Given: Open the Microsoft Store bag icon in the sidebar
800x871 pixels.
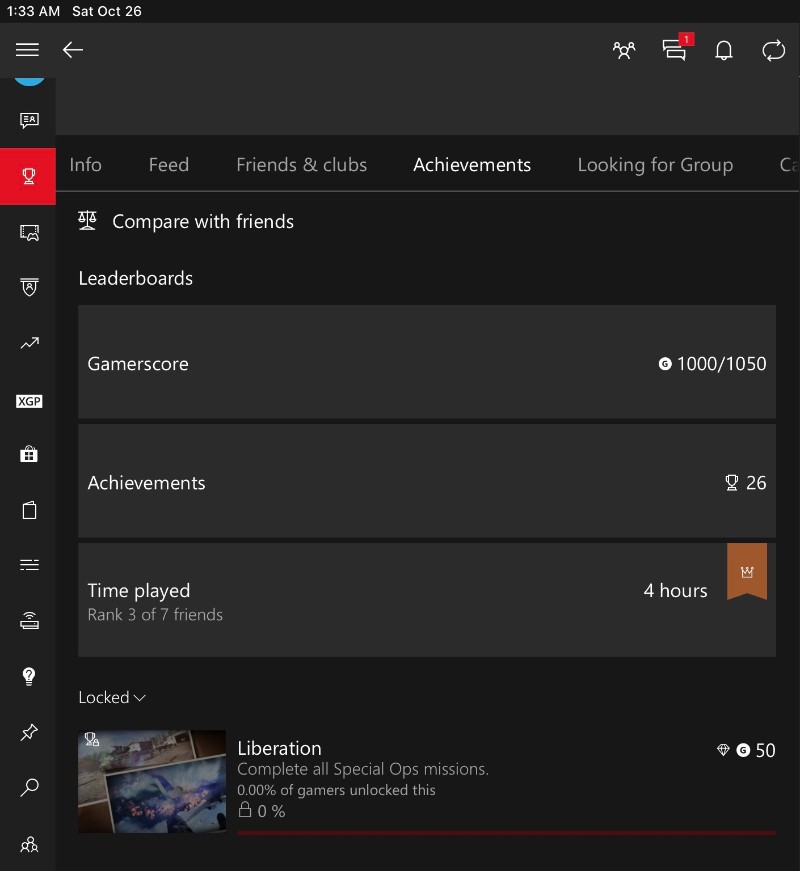Looking at the screenshot, I should 29,454.
